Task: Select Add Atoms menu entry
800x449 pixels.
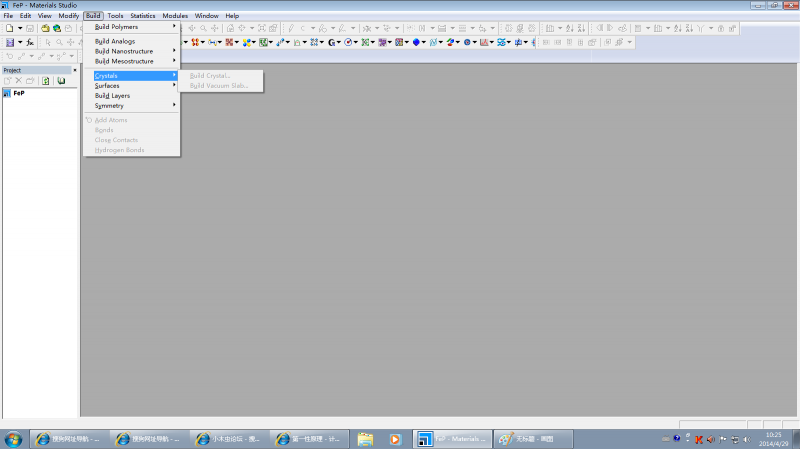Action: (132, 120)
